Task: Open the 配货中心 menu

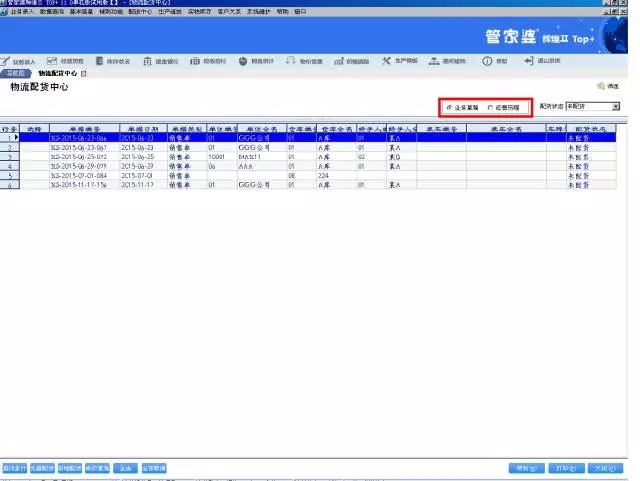Action: 140,11
